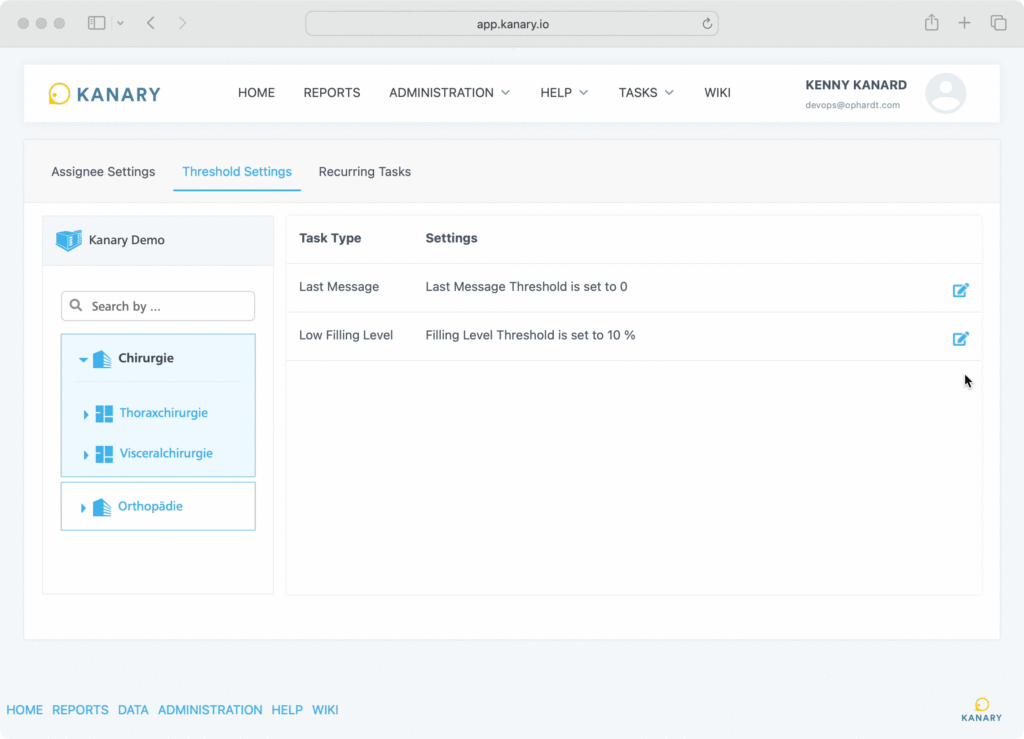This screenshot has width=1024, height=739.
Task: Expand the Visceralchirurgie node
Action: click(x=86, y=455)
